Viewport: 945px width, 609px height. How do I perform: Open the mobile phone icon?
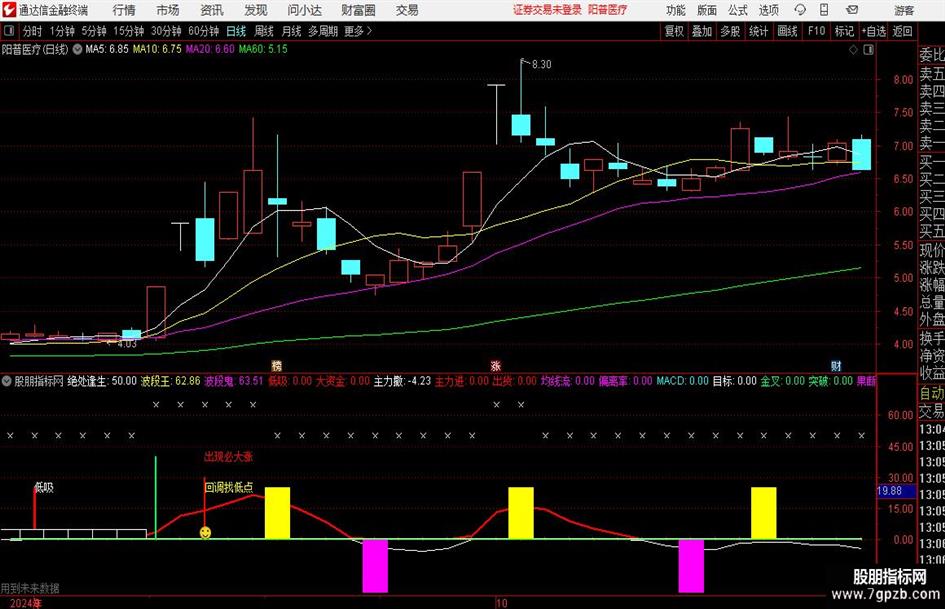(x=824, y=10)
